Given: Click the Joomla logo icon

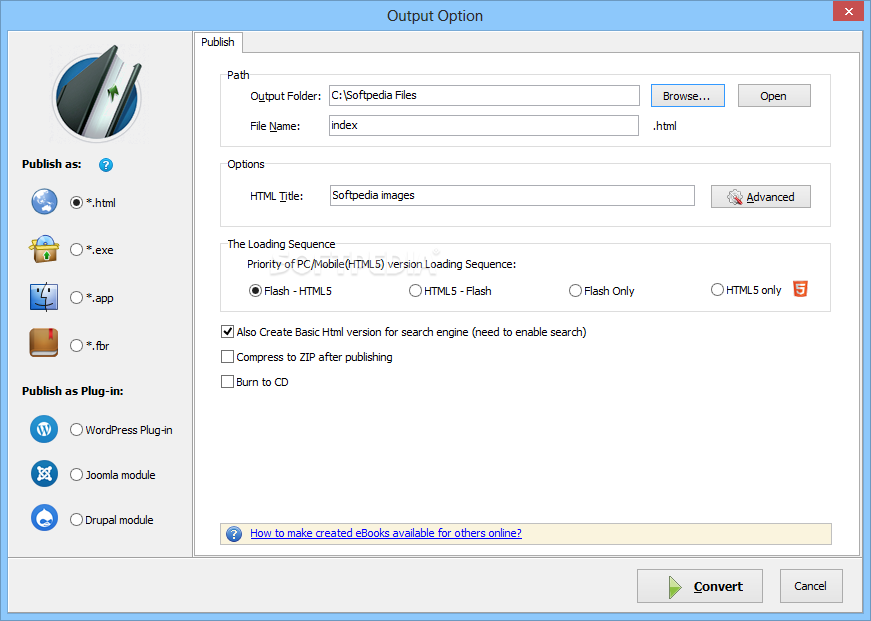Looking at the screenshot, I should 44,474.
